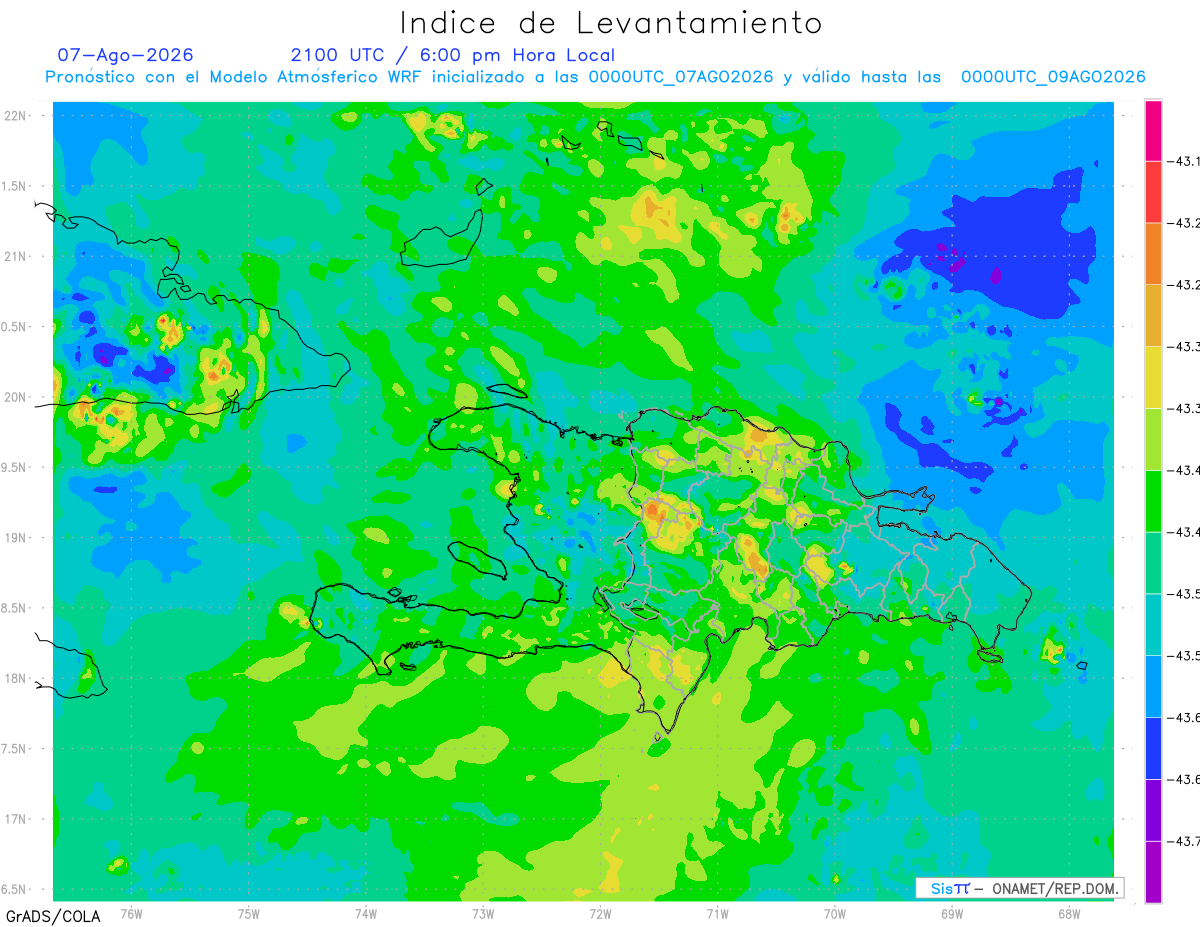Click the "GrADS/COLA" credit label

coord(51,916)
